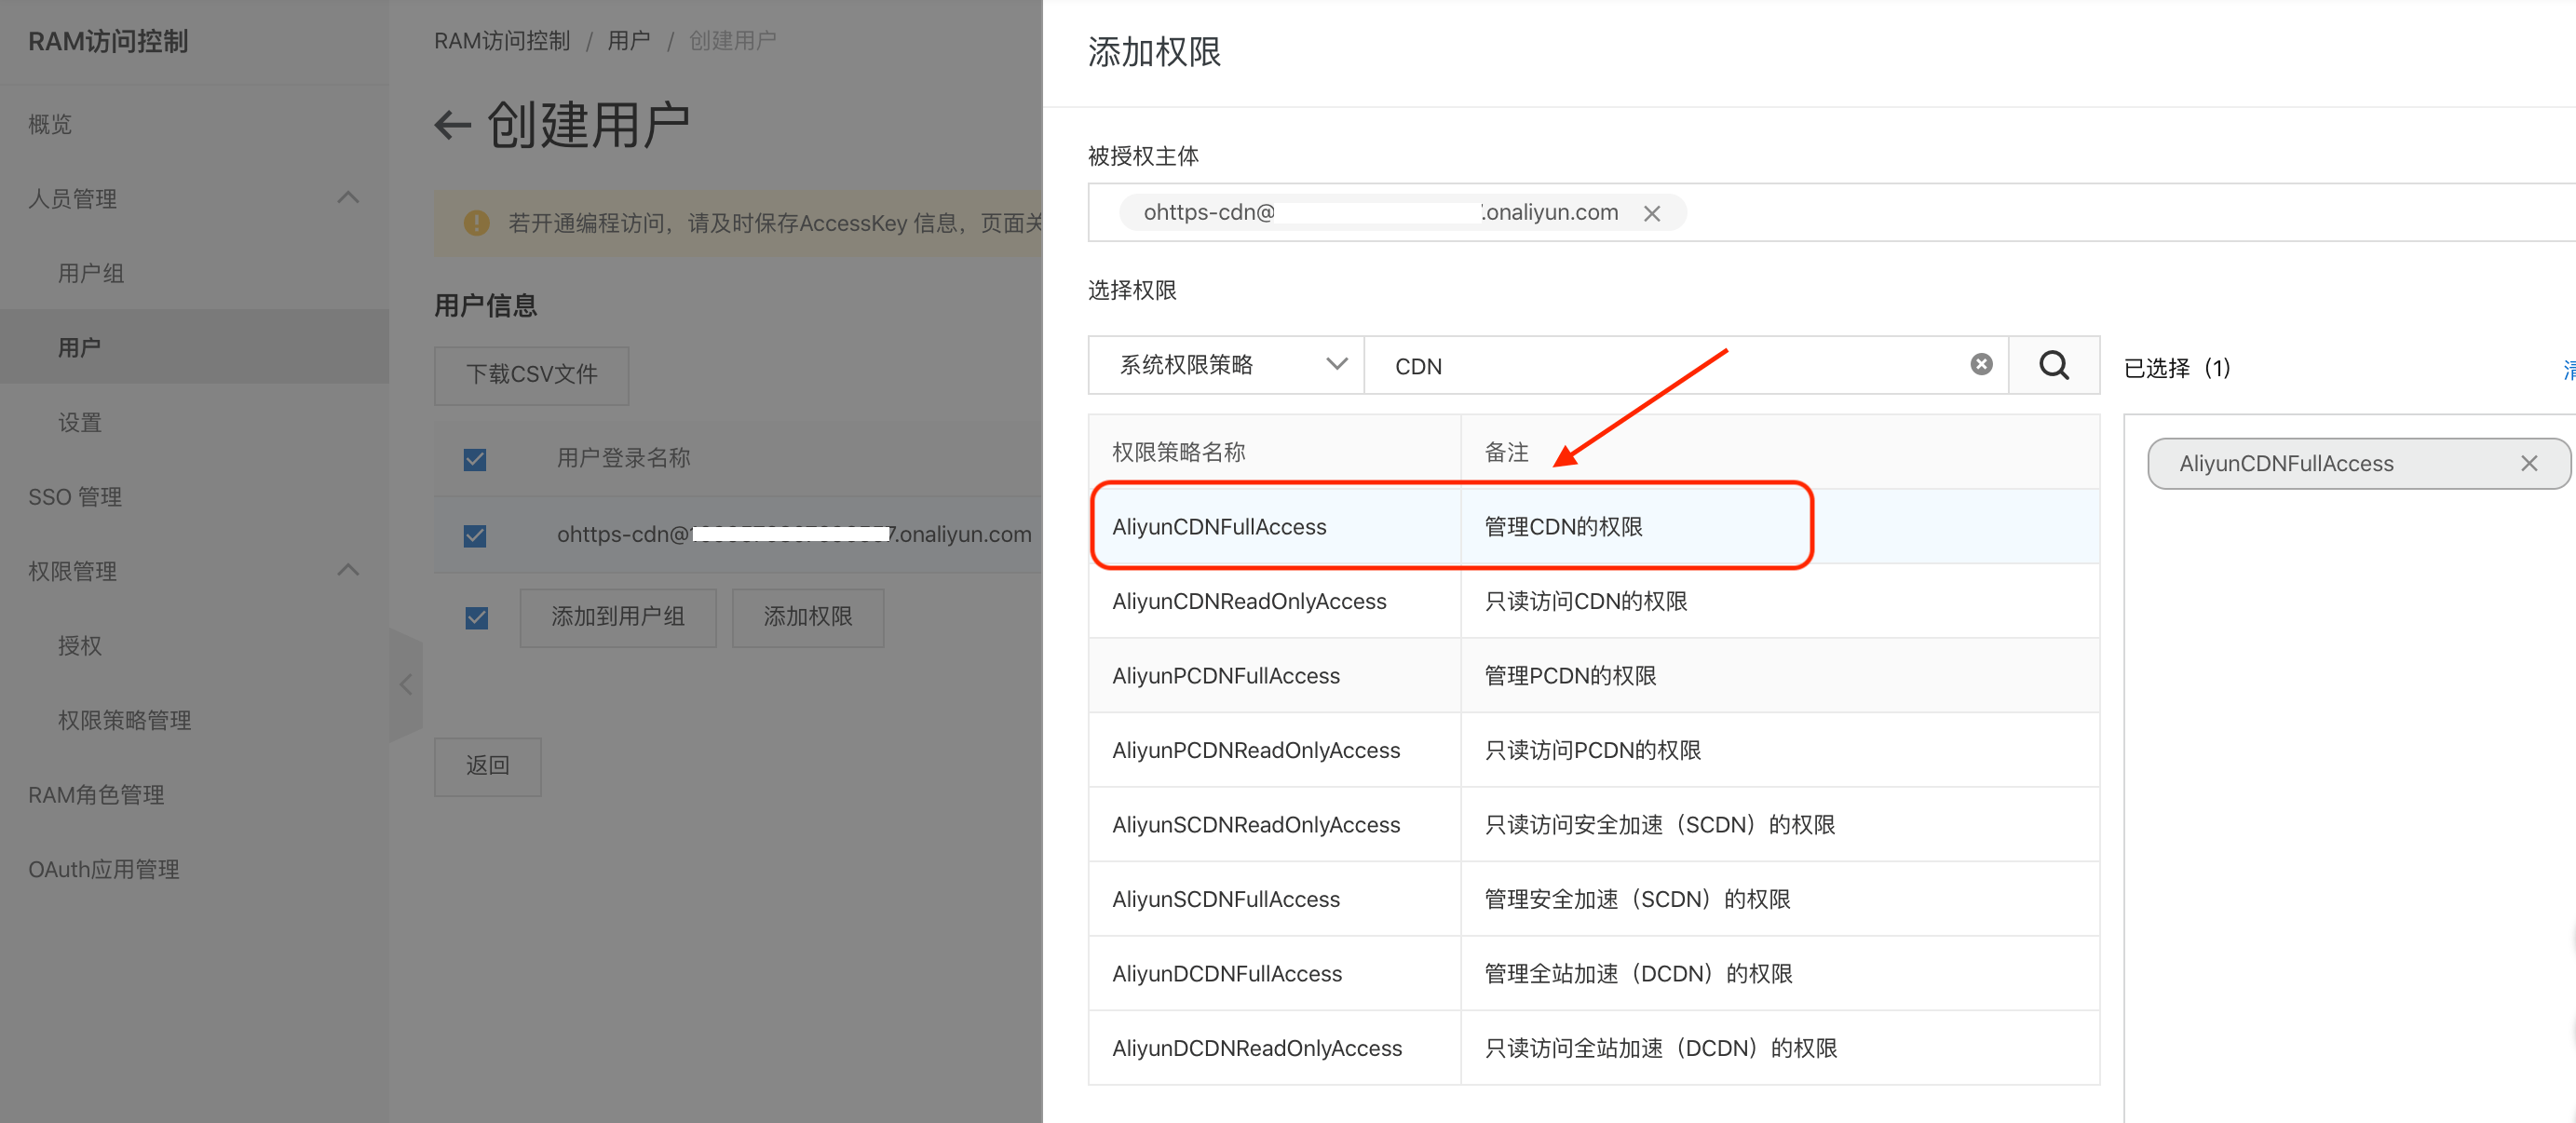Image resolution: width=2576 pixels, height=1123 pixels.
Task: Clear the CDN search text
Action: pyautogui.click(x=1981, y=365)
